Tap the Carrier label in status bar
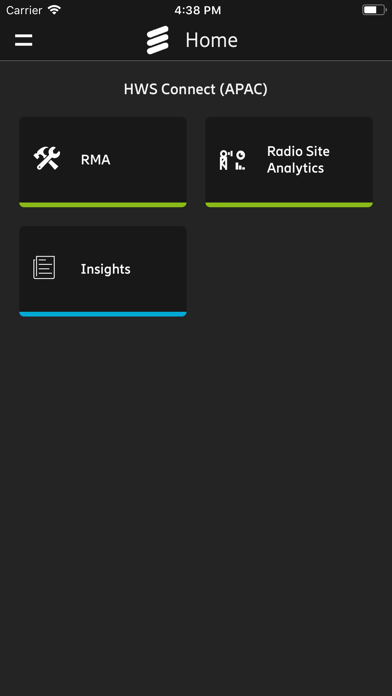The width and height of the screenshot is (392, 696). [24, 10]
